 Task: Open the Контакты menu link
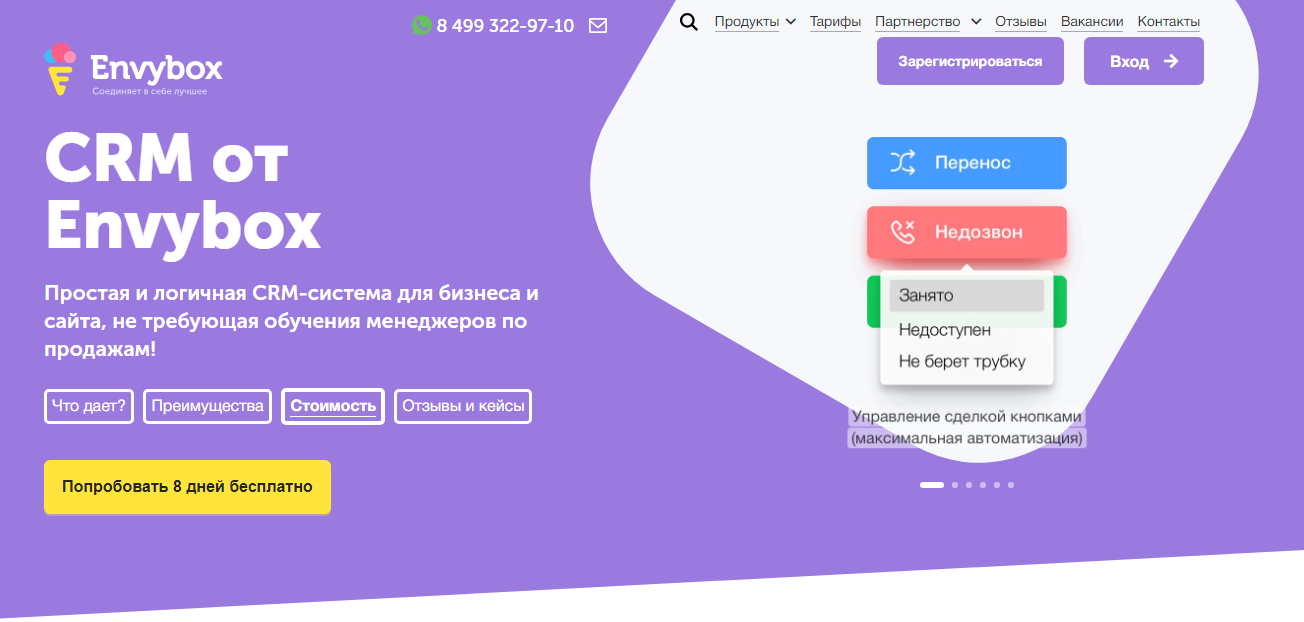1169,21
